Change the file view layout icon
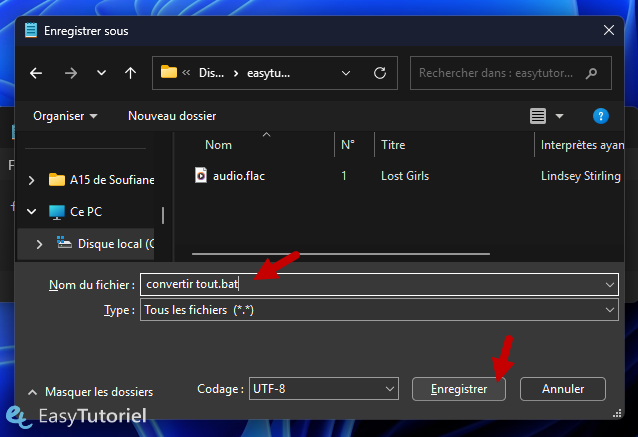 pyautogui.click(x=538, y=116)
